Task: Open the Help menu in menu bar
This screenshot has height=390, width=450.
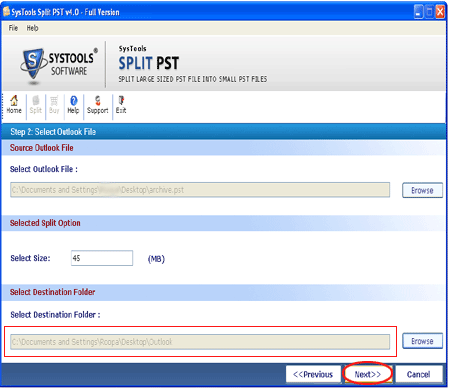Action: pyautogui.click(x=32, y=28)
